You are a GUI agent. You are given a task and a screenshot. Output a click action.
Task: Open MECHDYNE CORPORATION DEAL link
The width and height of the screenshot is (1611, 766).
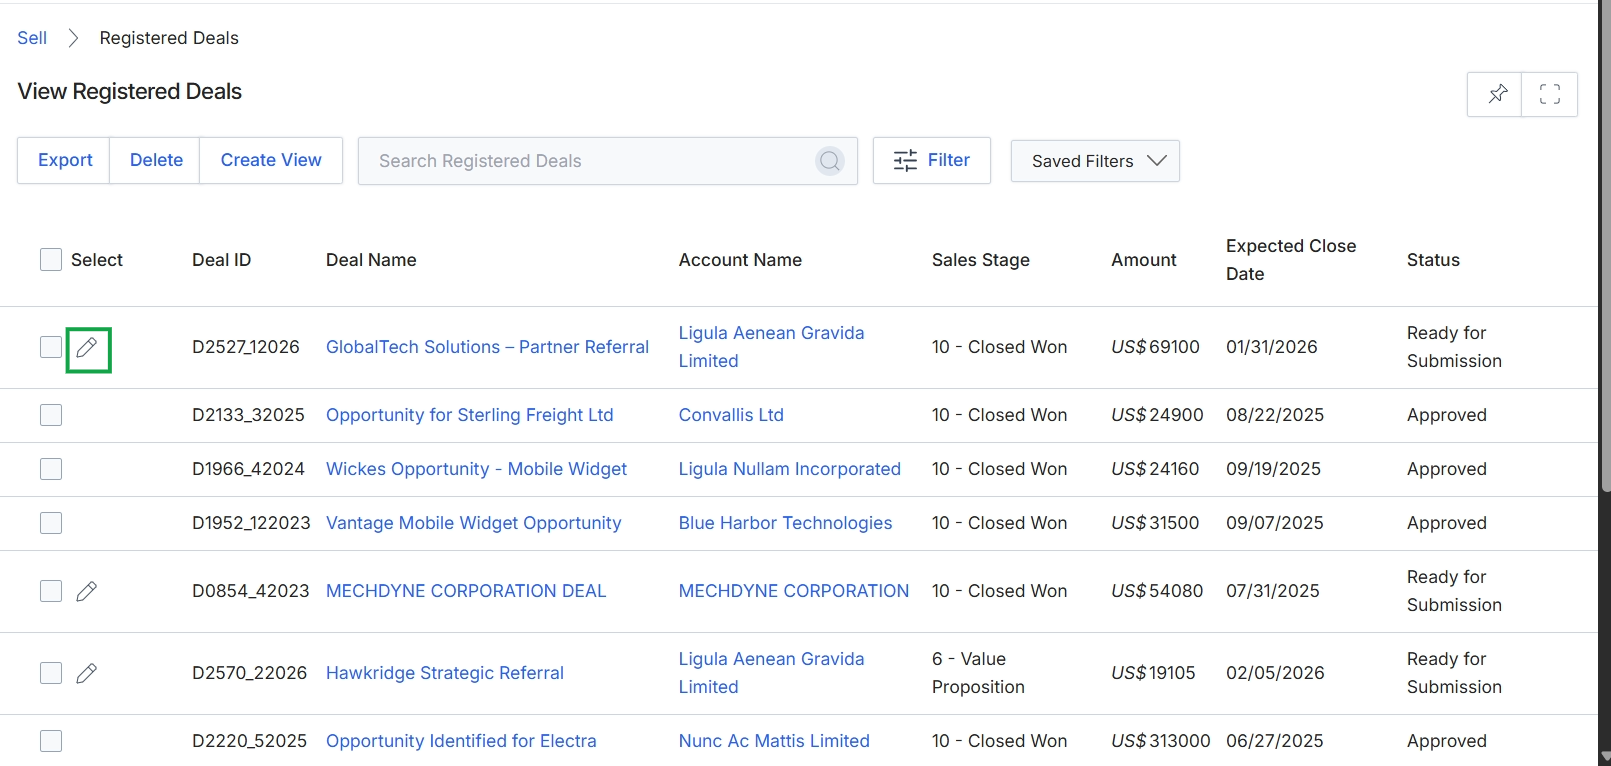click(x=466, y=591)
